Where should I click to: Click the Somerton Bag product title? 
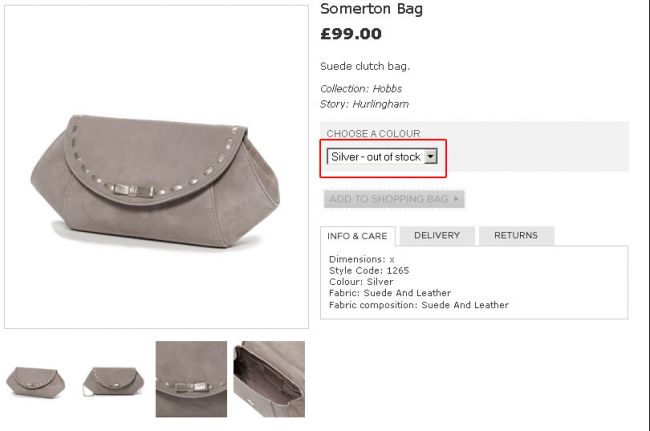point(371,9)
